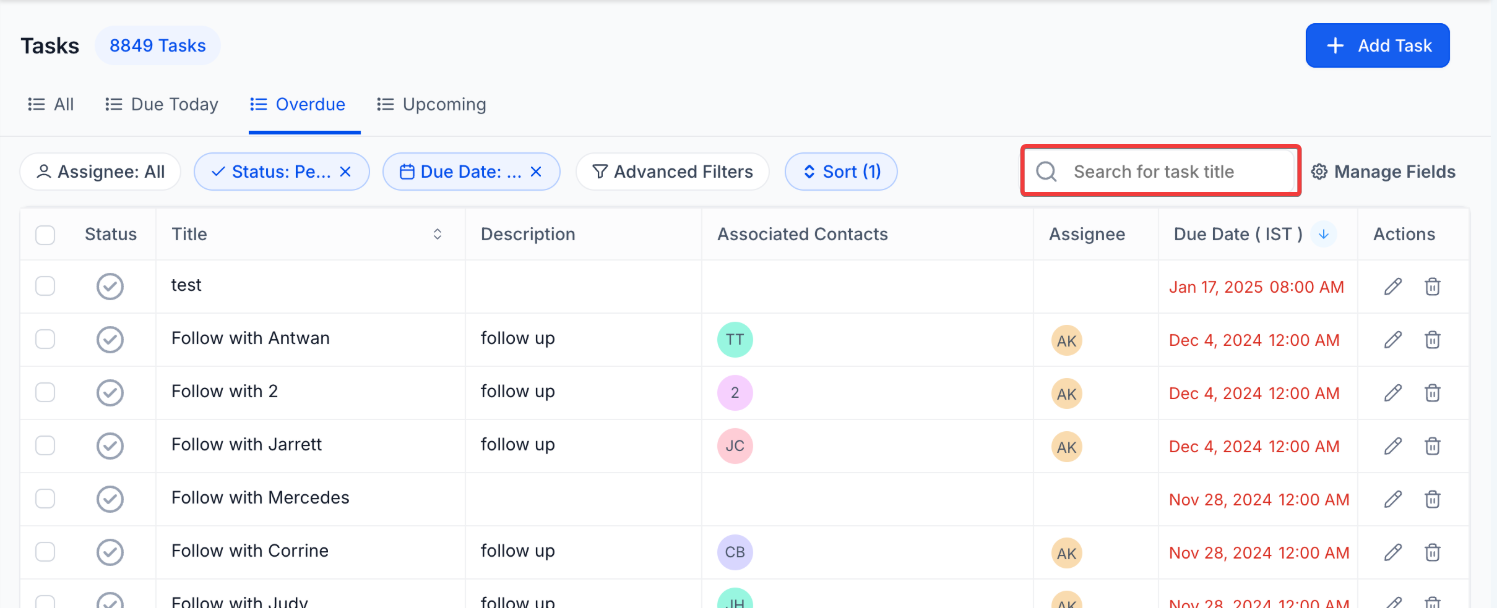Check the box for the 'test' task

click(x=45, y=286)
